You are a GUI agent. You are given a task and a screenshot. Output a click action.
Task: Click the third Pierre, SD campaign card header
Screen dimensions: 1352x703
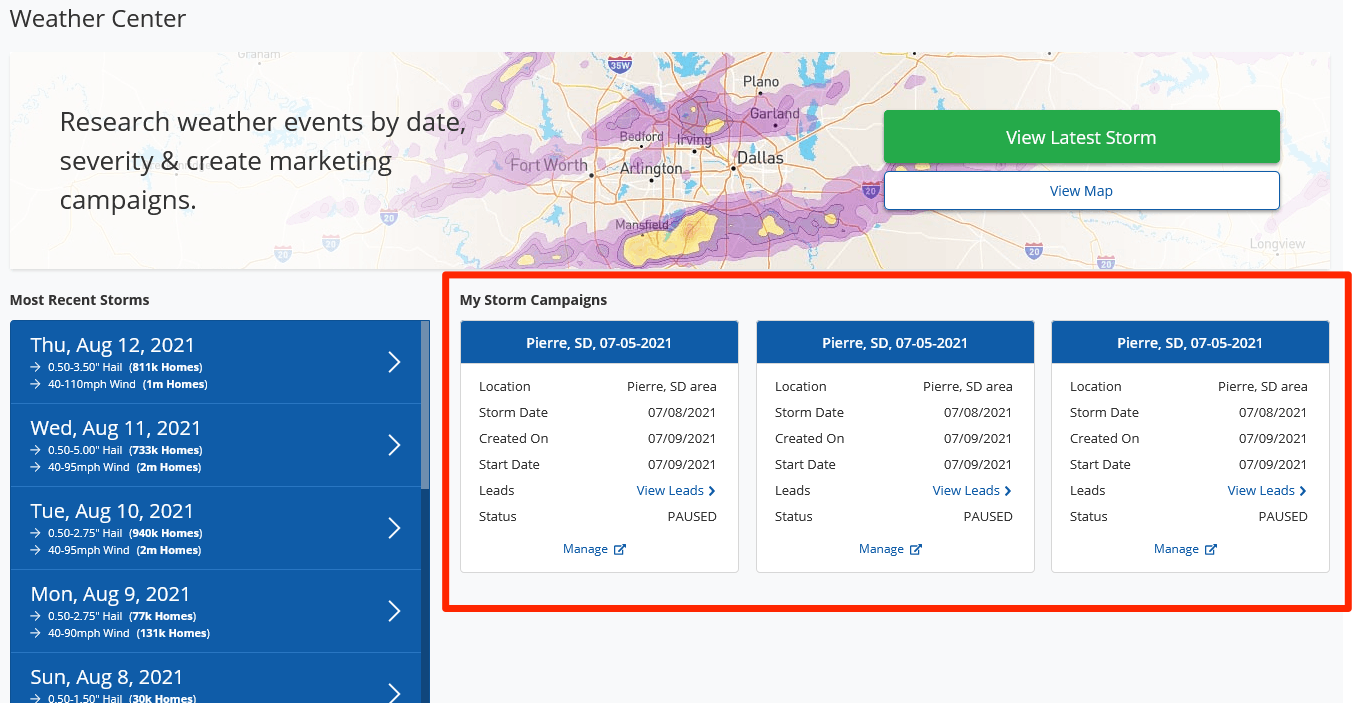1190,343
